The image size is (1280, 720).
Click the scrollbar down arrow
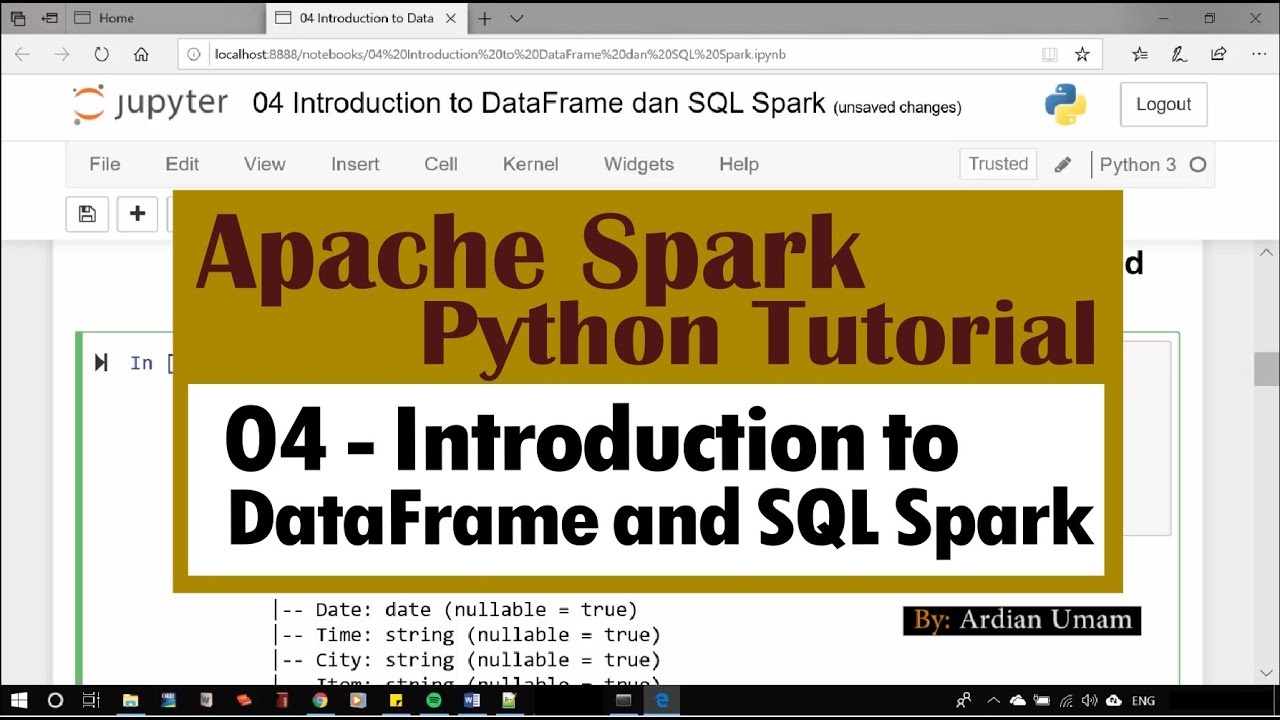tap(1267, 673)
